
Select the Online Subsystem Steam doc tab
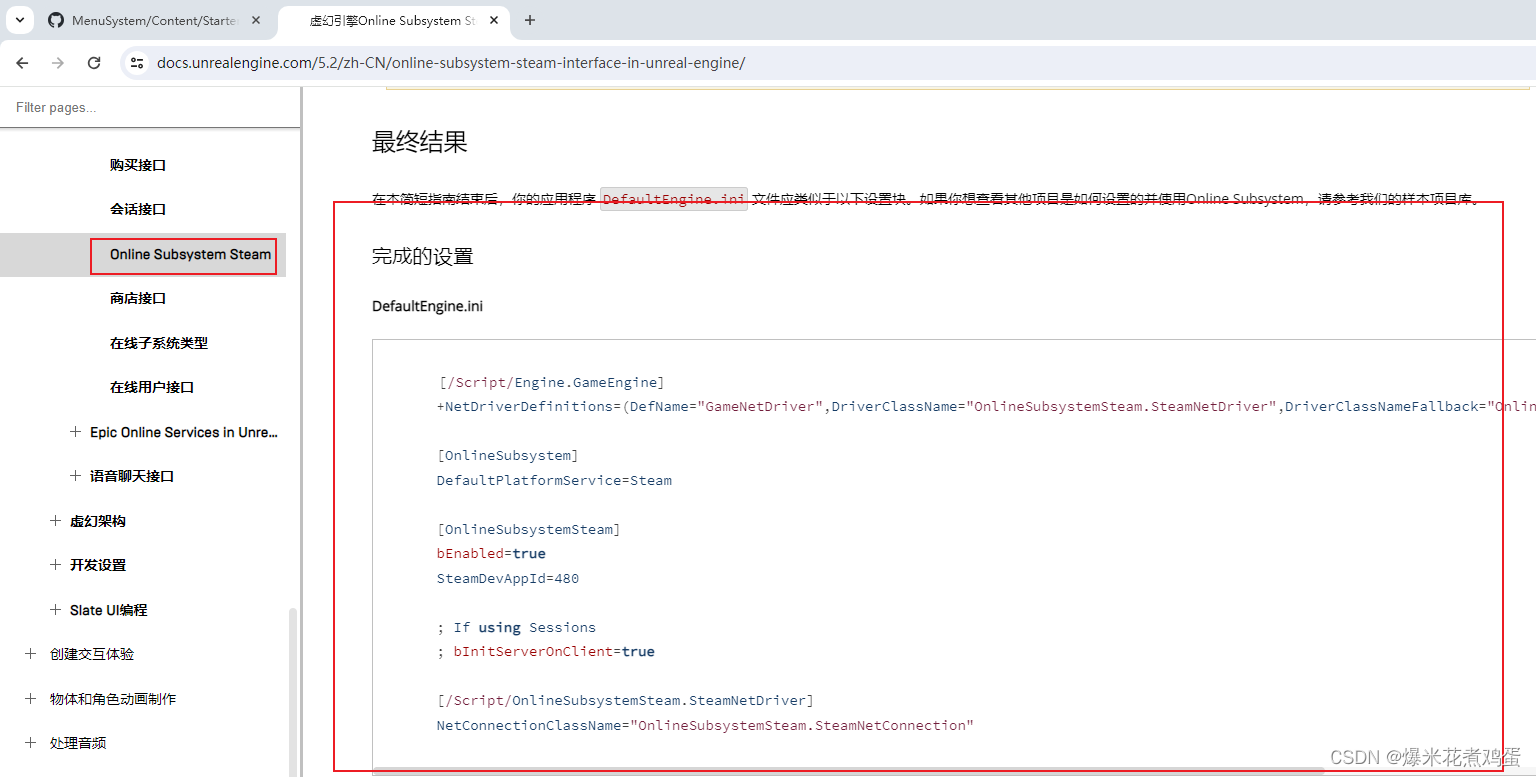click(x=393, y=20)
